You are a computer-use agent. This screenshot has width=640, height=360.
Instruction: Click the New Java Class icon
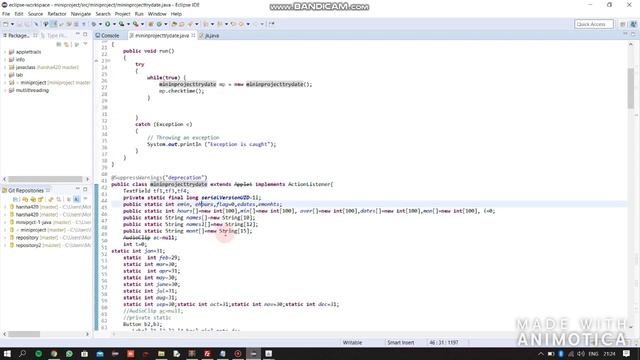tap(159, 24)
